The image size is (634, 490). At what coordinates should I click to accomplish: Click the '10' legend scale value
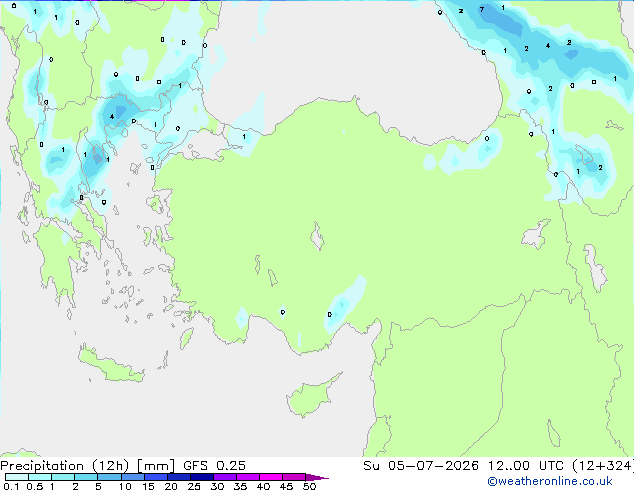pyautogui.click(x=125, y=486)
